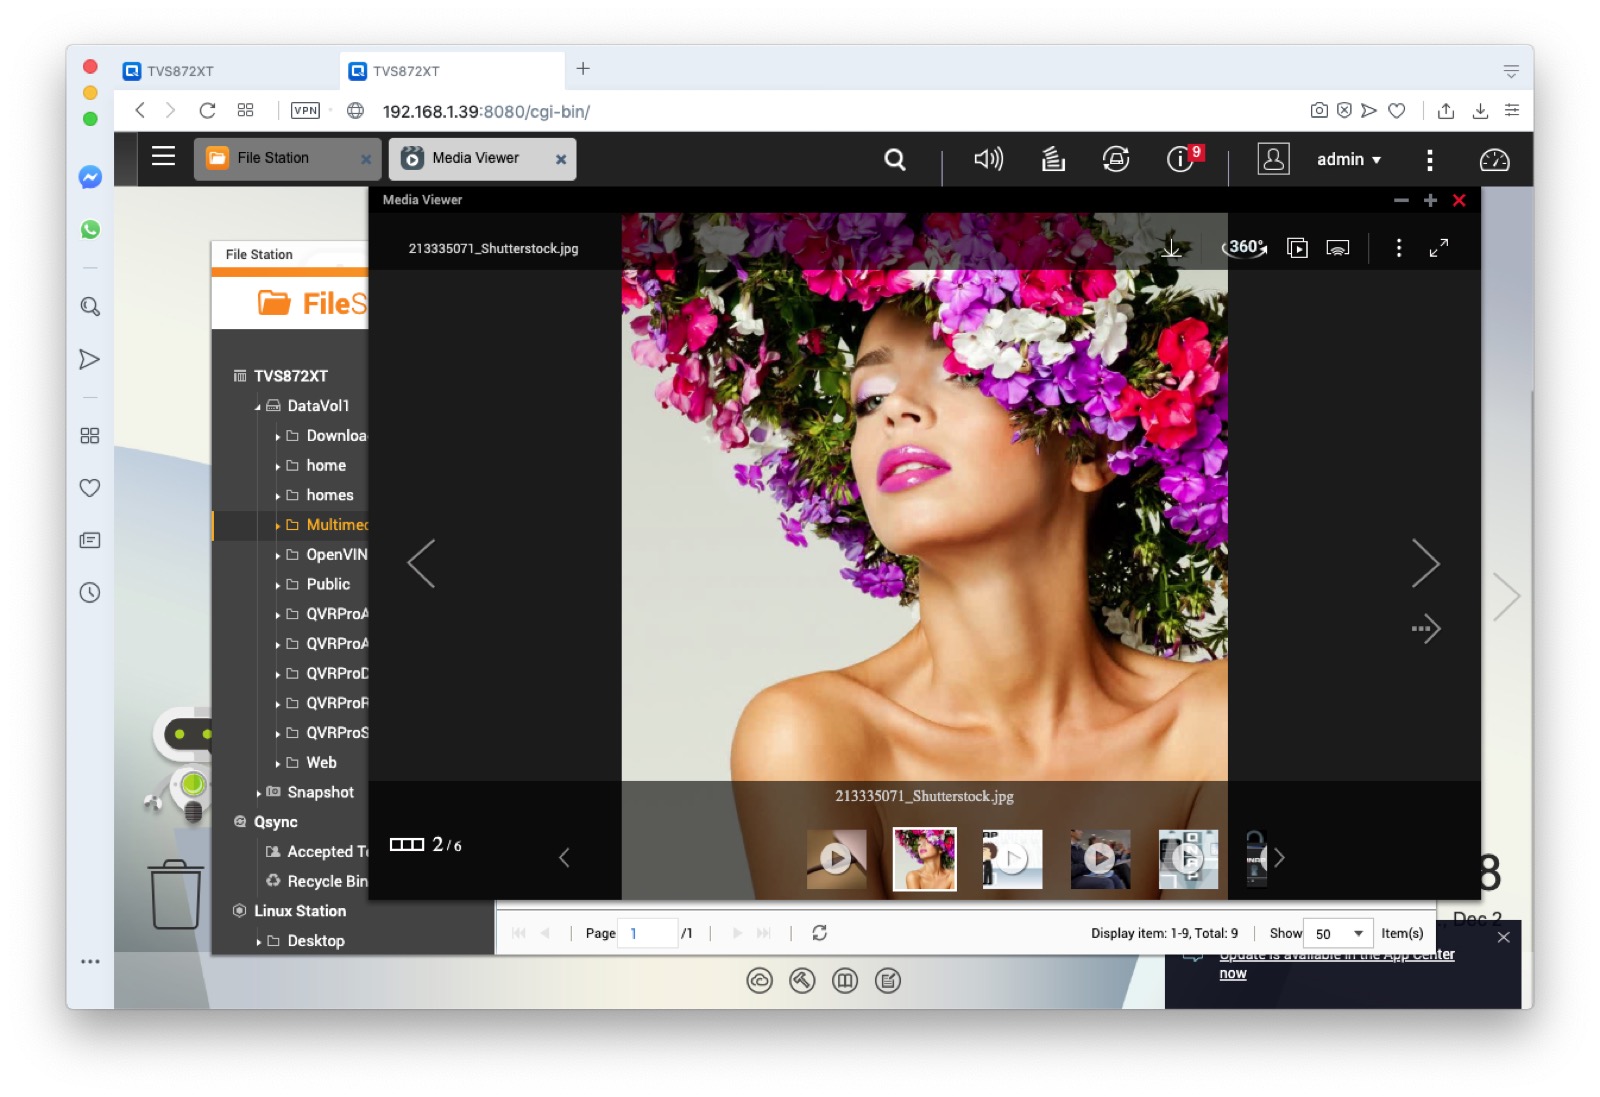Toggle the filmstrip icon beside 2/6
The width and height of the screenshot is (1600, 1097).
(x=407, y=845)
